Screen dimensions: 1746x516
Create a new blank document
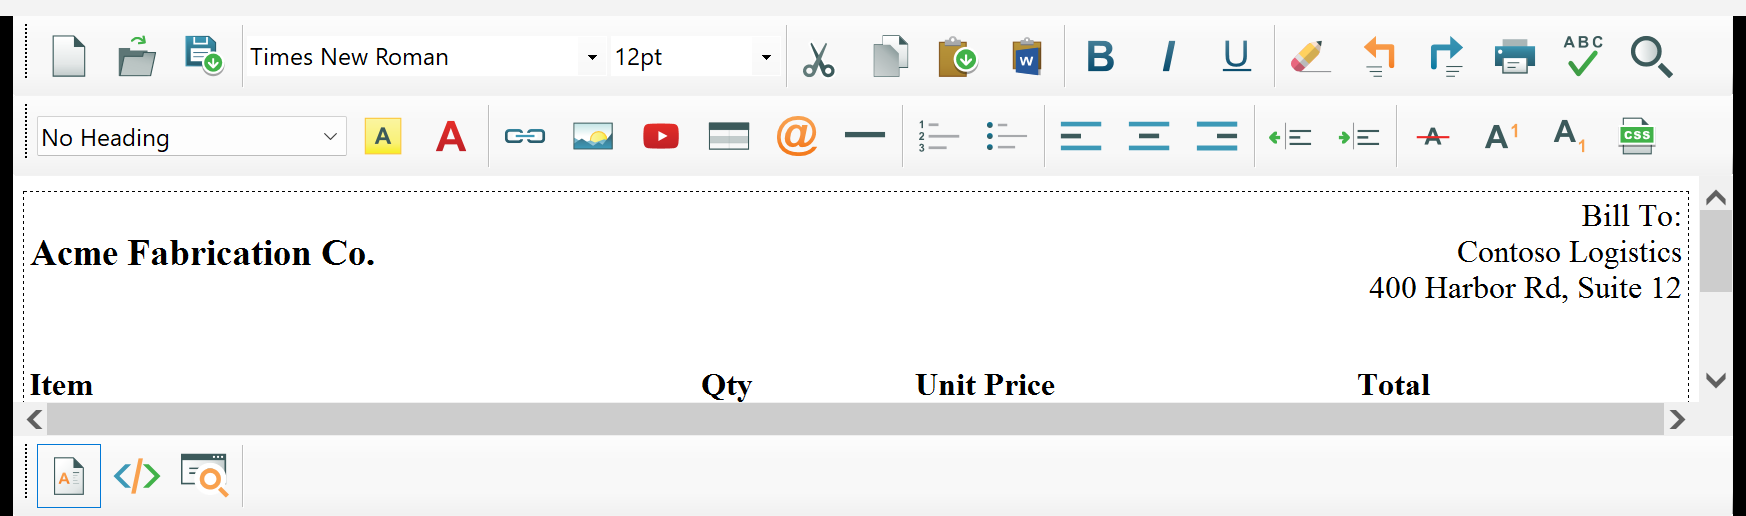tap(68, 56)
